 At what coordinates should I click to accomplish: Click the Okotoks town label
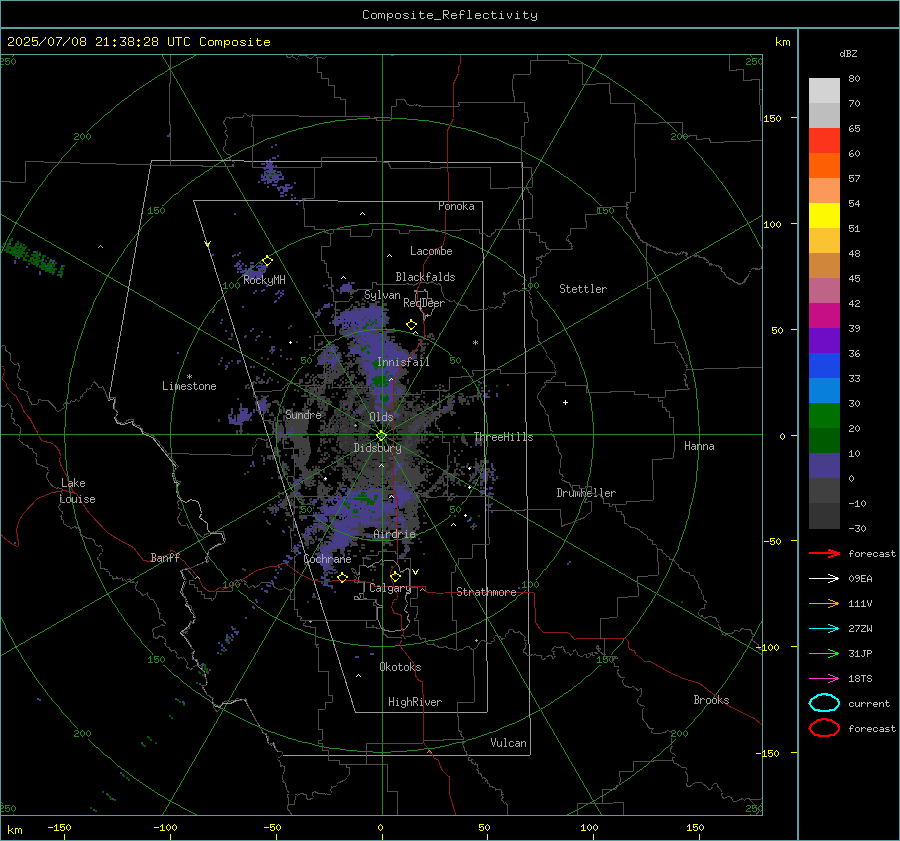[x=400, y=667]
